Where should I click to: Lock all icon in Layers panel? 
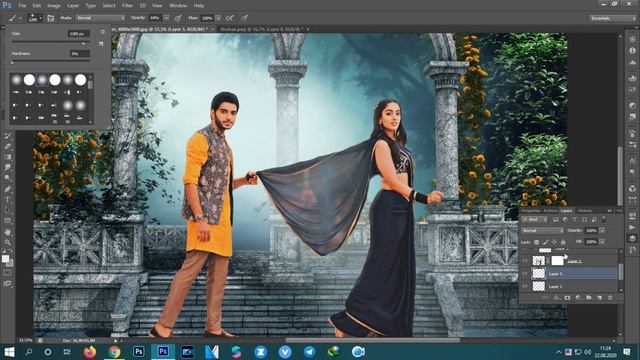point(563,242)
